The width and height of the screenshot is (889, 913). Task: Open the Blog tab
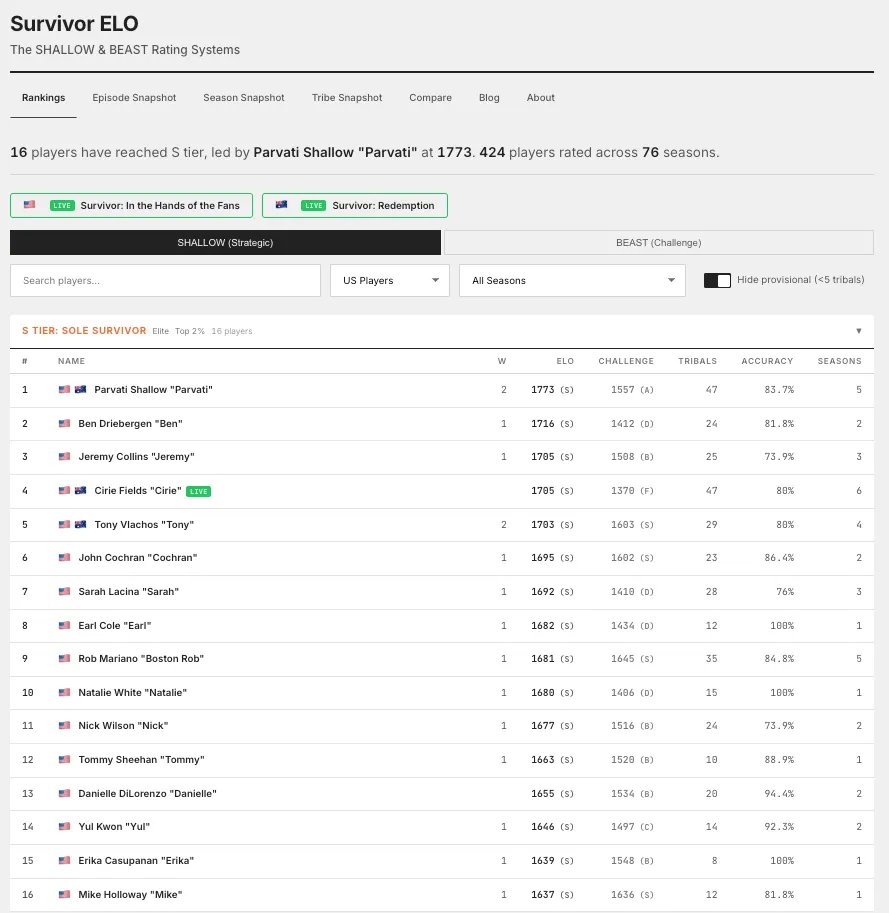pyautogui.click(x=489, y=98)
